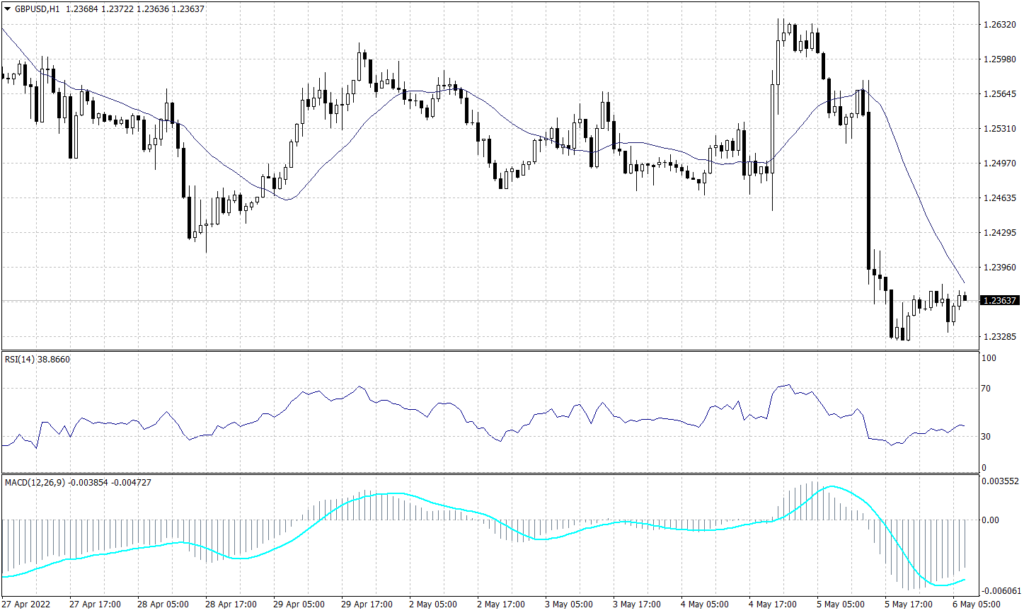The height and width of the screenshot is (613, 1024).
Task: Select the 2 May 05:00 time marker
Action: 435,604
